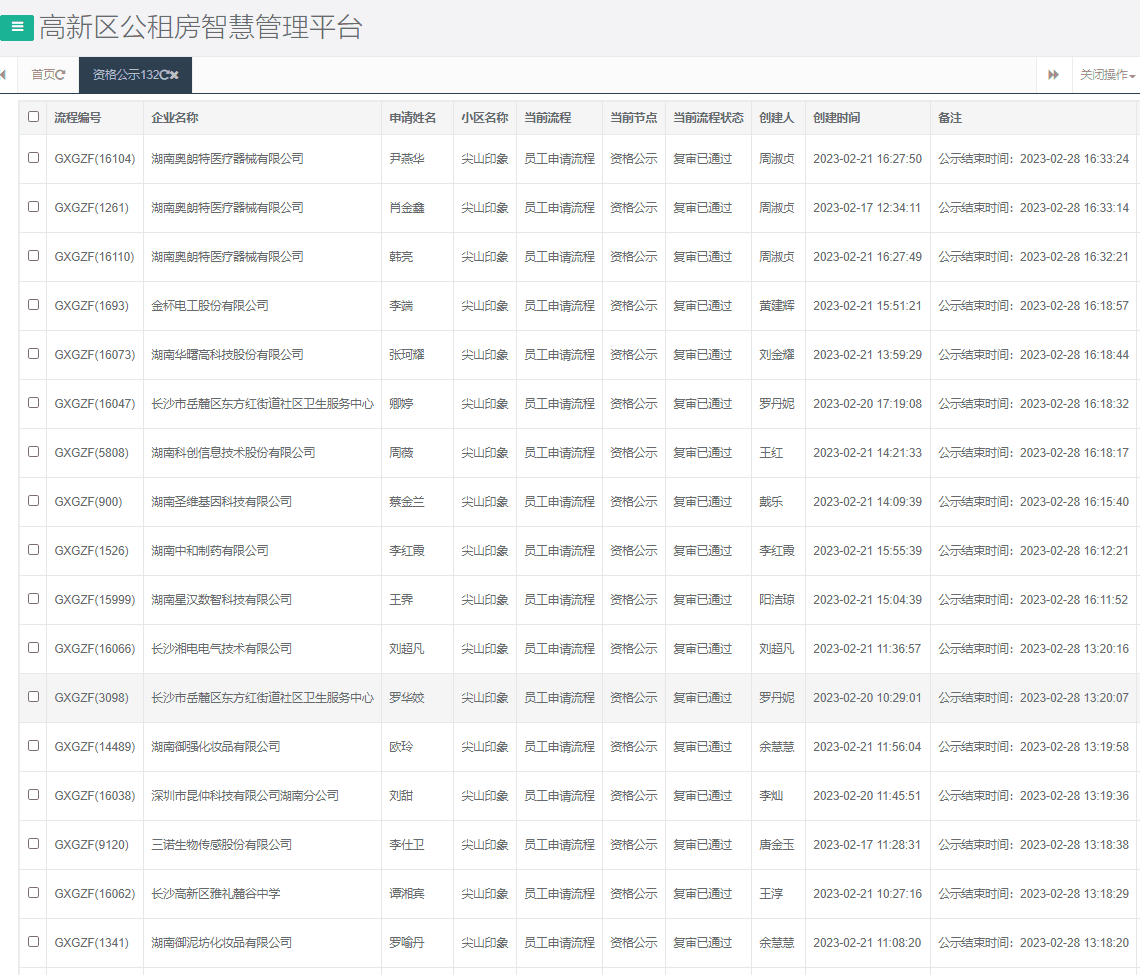
Task: Click the 流程编号 column header
Action: pyautogui.click(x=77, y=118)
